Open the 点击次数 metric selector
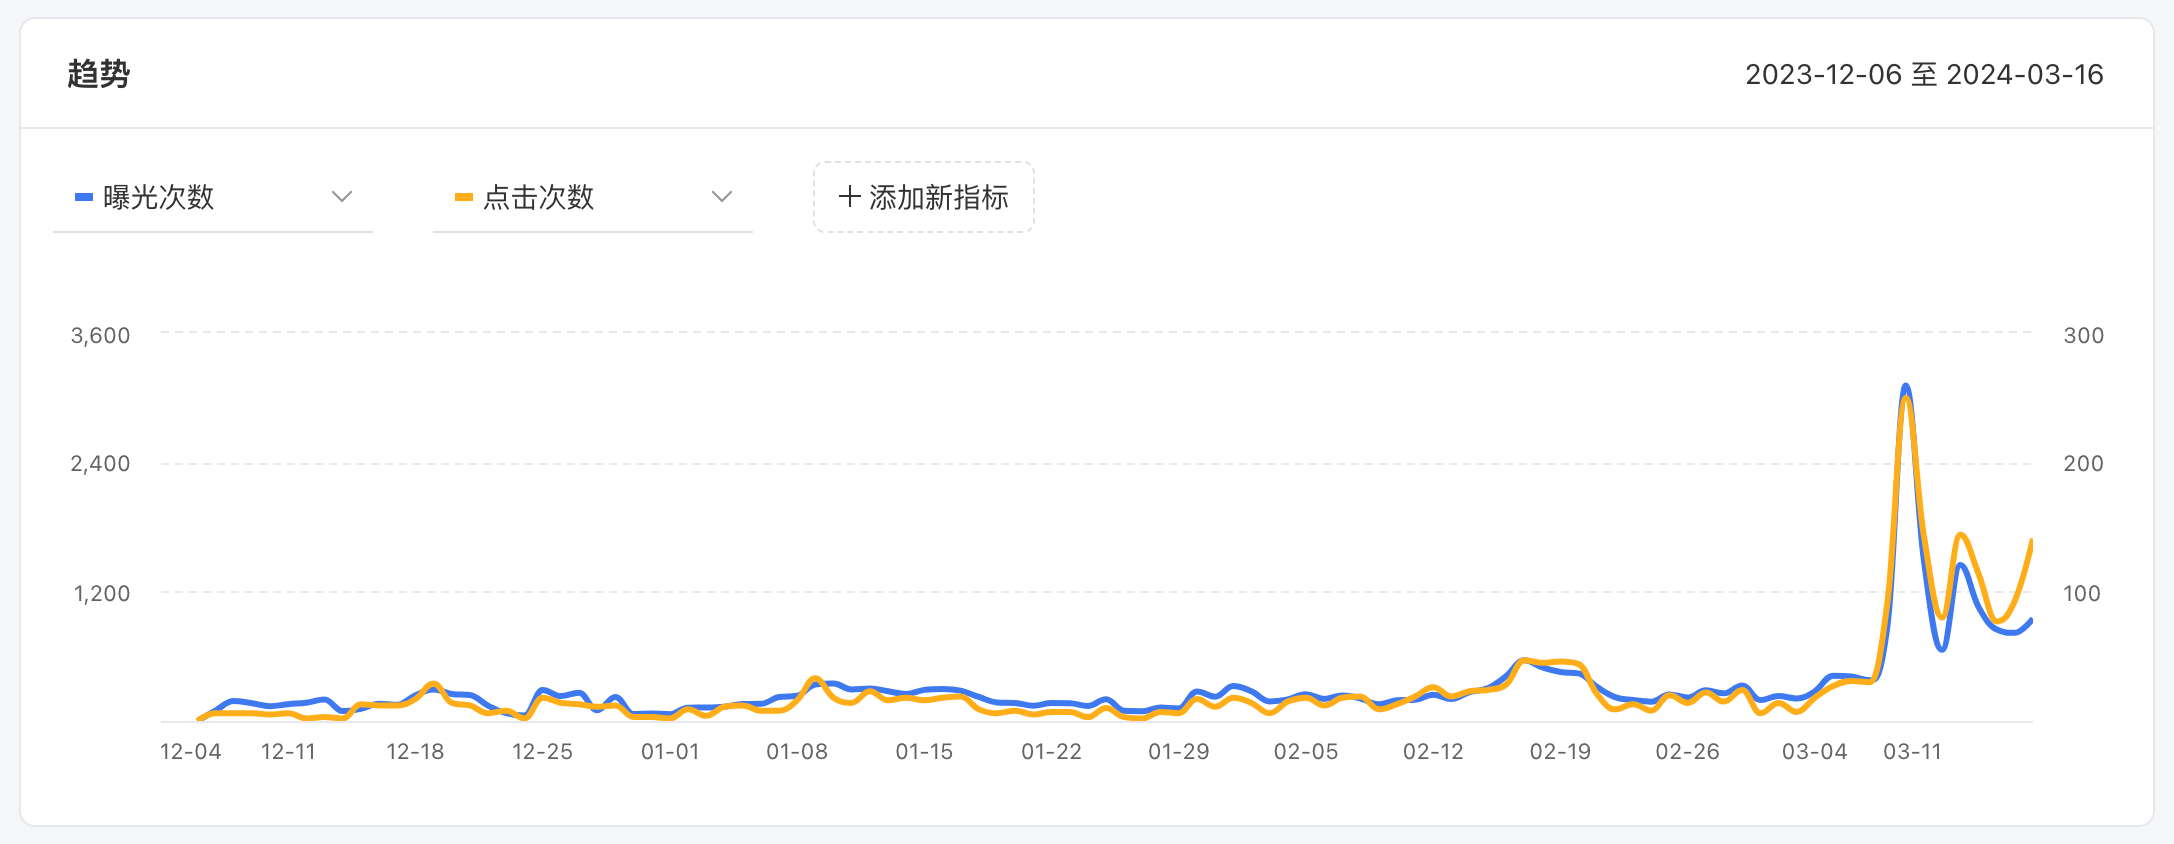Viewport: 2174px width, 844px height. pos(593,197)
